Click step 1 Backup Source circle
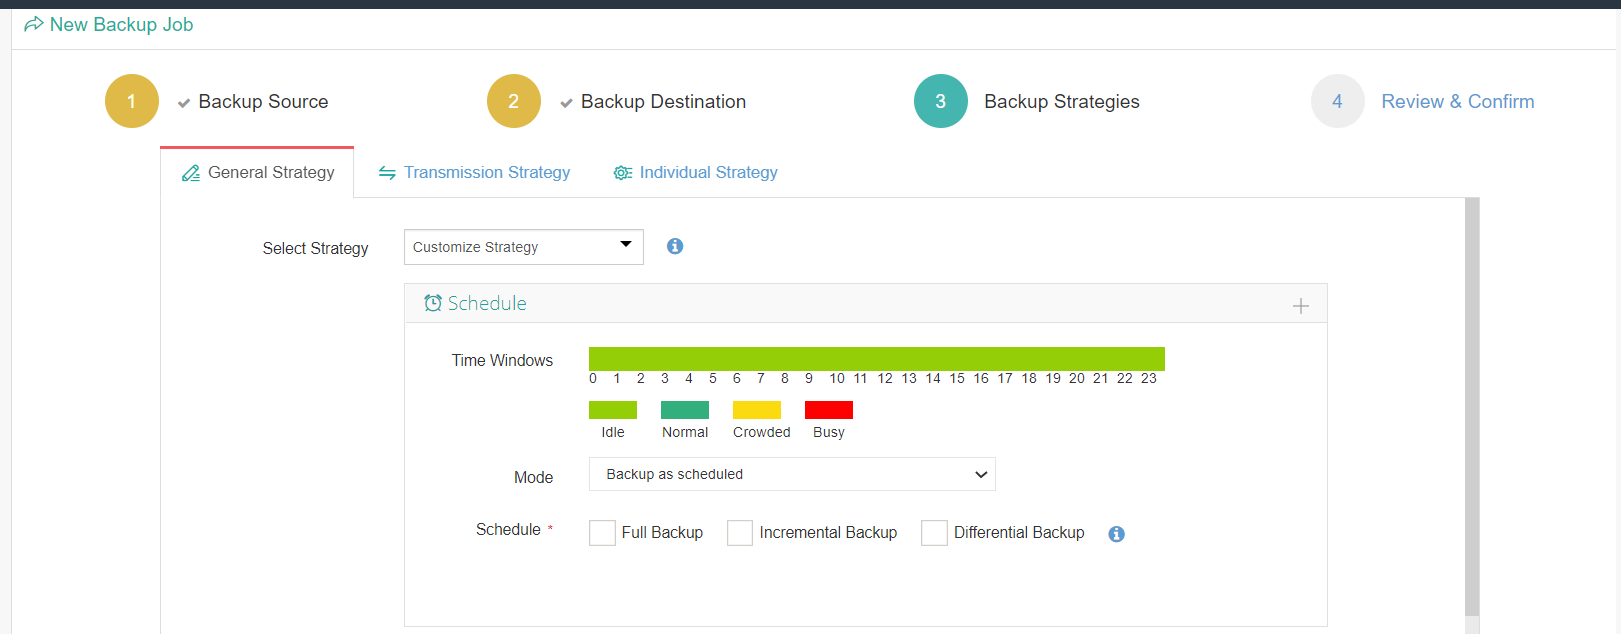Screen dimensions: 1621x634 (x=132, y=101)
